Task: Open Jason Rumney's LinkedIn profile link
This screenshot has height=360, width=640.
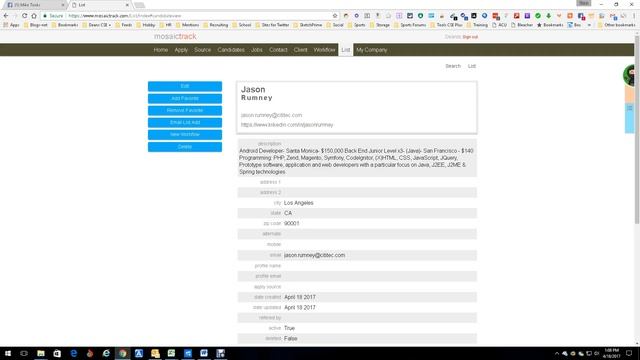Action: tap(287, 125)
